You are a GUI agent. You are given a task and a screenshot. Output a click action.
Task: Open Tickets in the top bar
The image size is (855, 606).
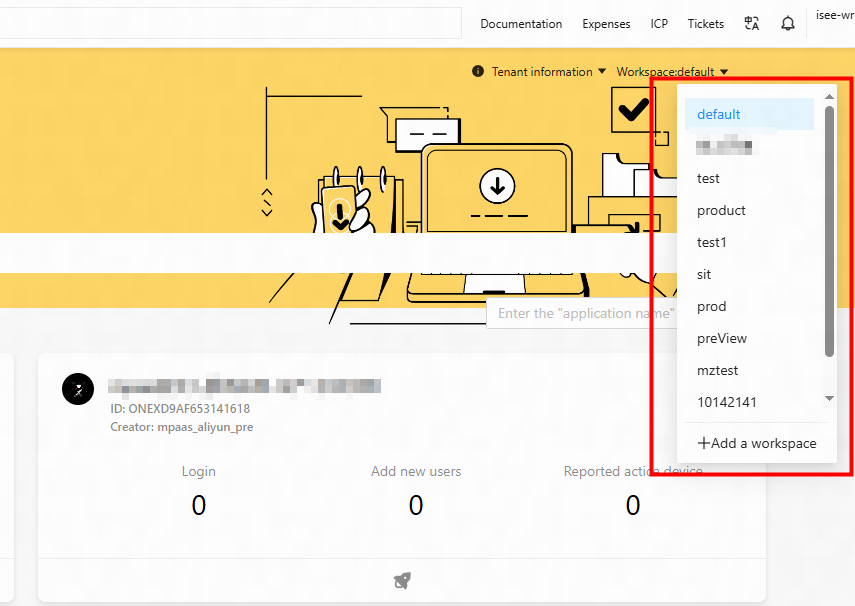point(706,24)
